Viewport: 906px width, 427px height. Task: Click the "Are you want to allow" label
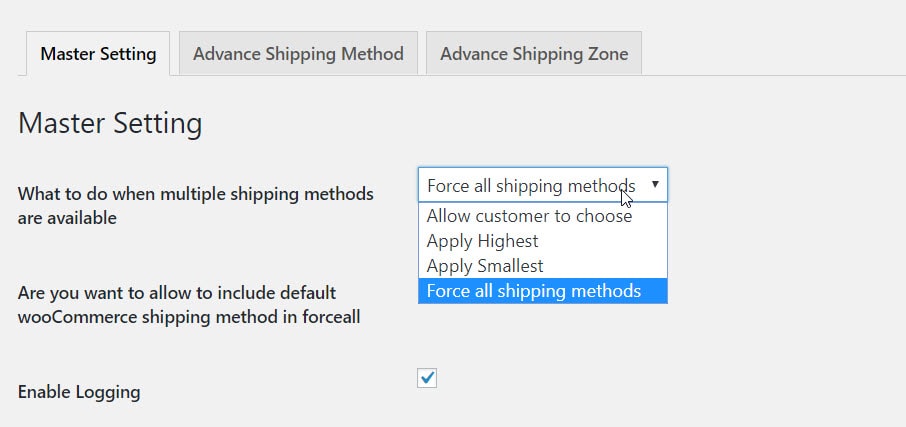177,293
